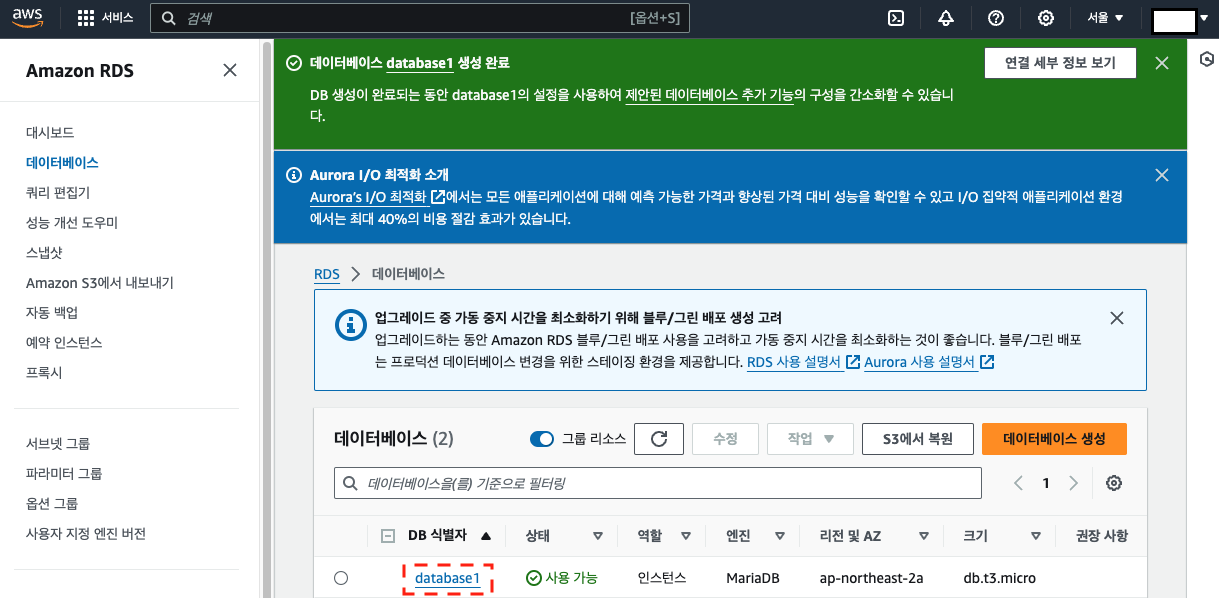Open Exports in Amazon S3 menu item
Screen dimensions: 1219x598
[100, 282]
